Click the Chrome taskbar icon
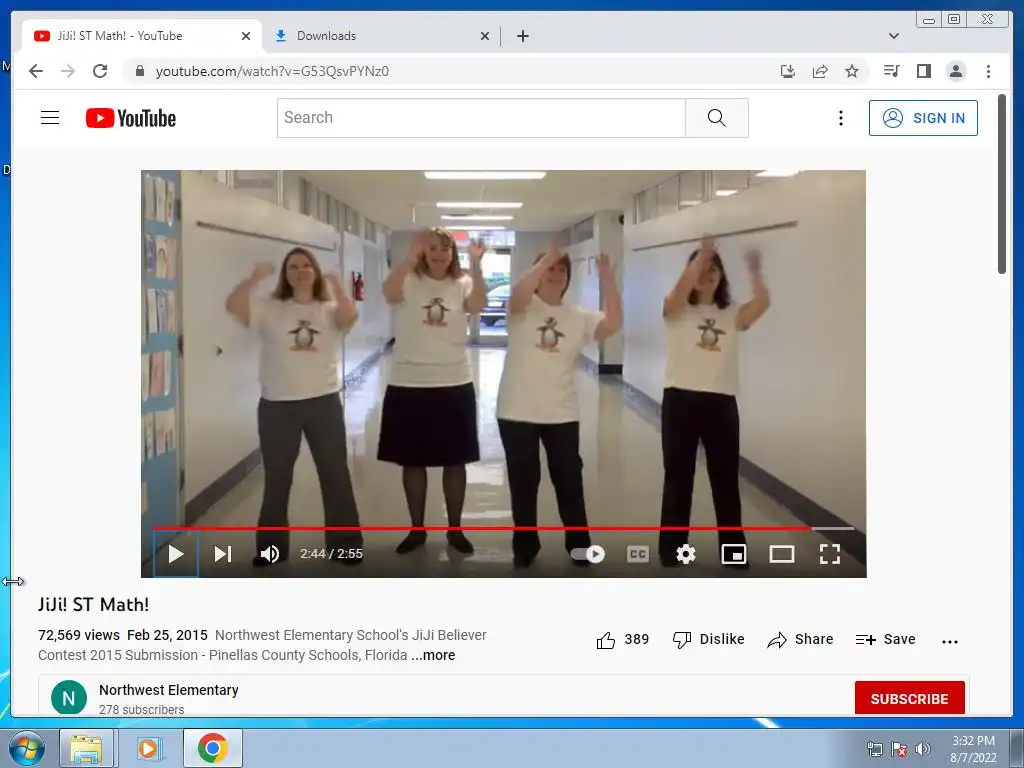 tap(212, 748)
